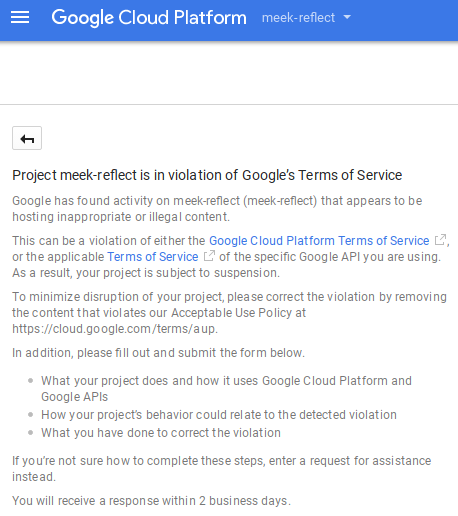This screenshot has height=516, width=458.
Task: Click the subject to suspension sentence
Action: [x=146, y=273]
